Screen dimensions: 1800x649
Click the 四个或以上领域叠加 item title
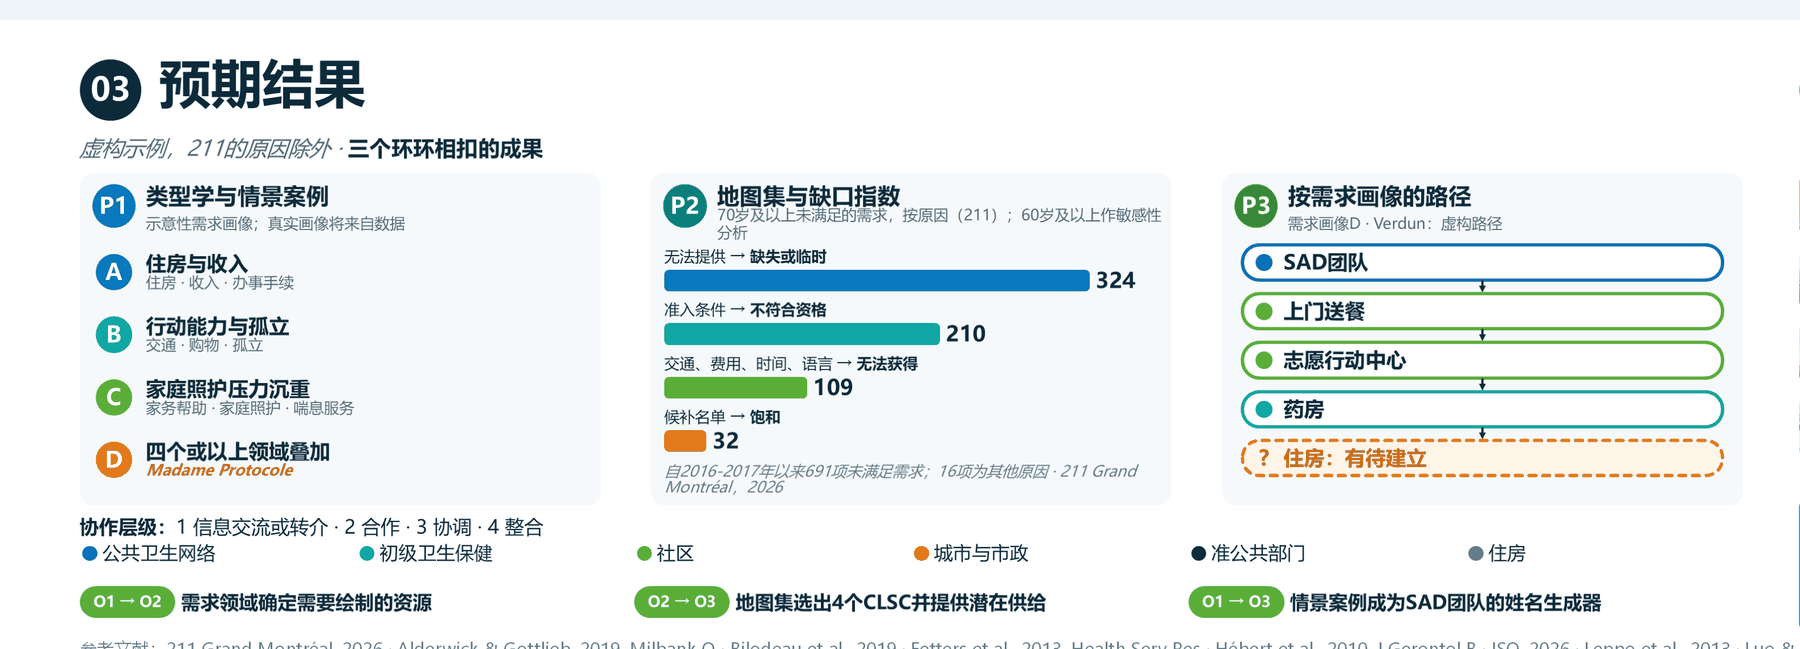[x=238, y=451]
